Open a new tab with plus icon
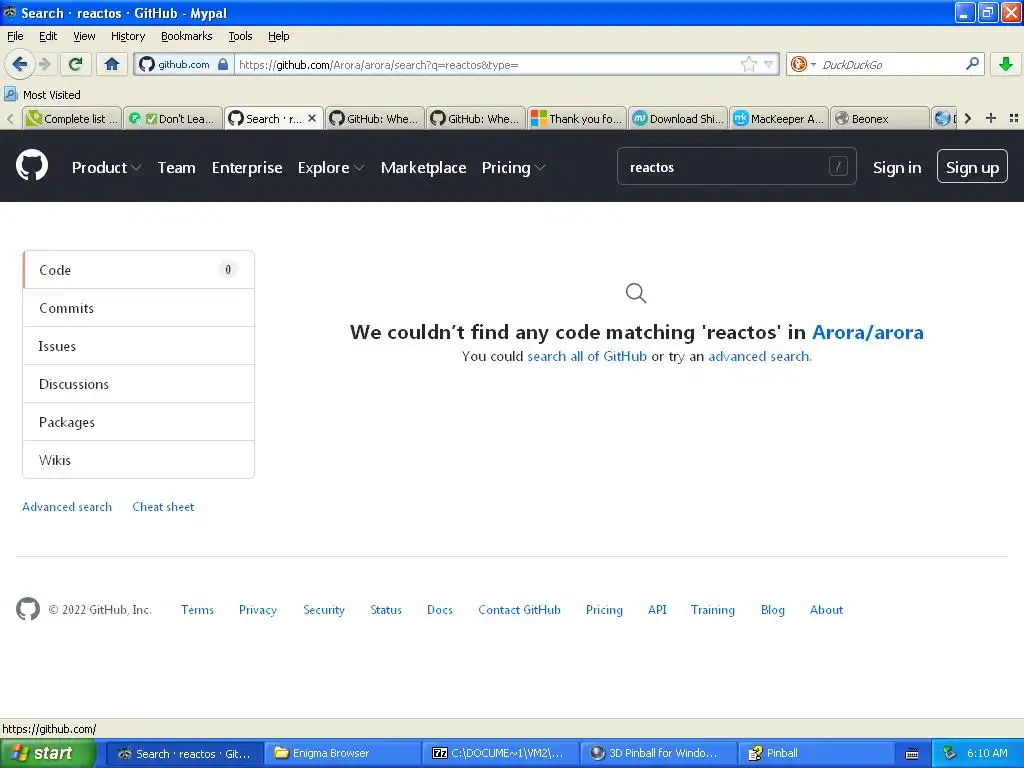The height and width of the screenshot is (768, 1024). click(991, 118)
